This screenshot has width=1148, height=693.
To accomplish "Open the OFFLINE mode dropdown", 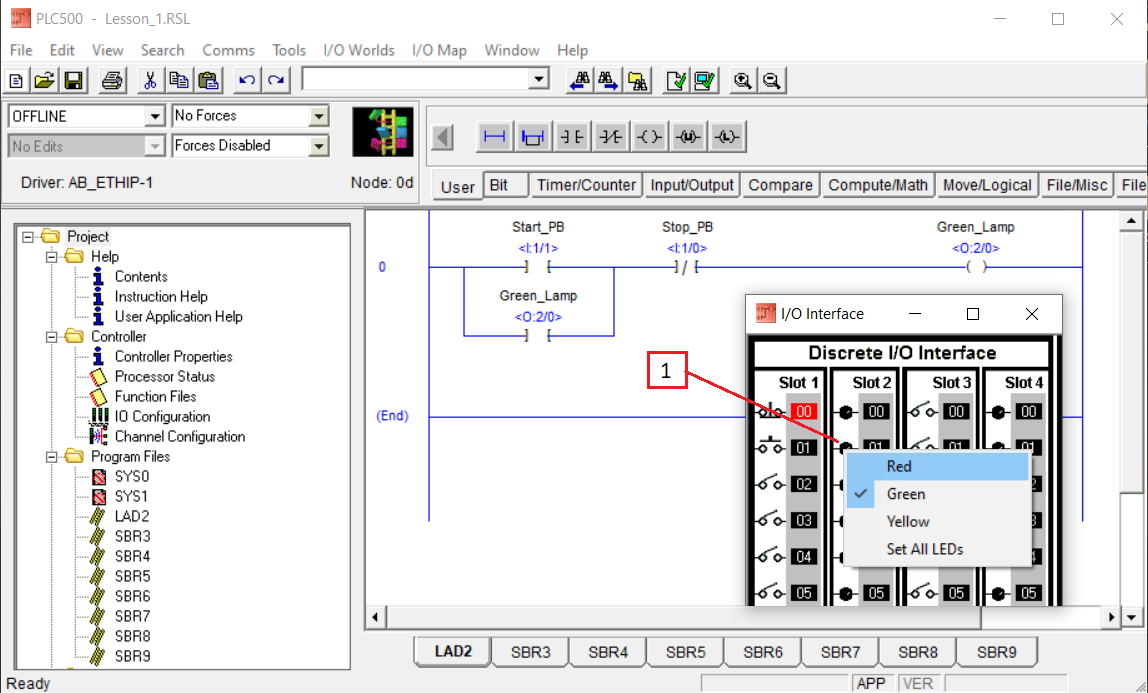I will [154, 116].
